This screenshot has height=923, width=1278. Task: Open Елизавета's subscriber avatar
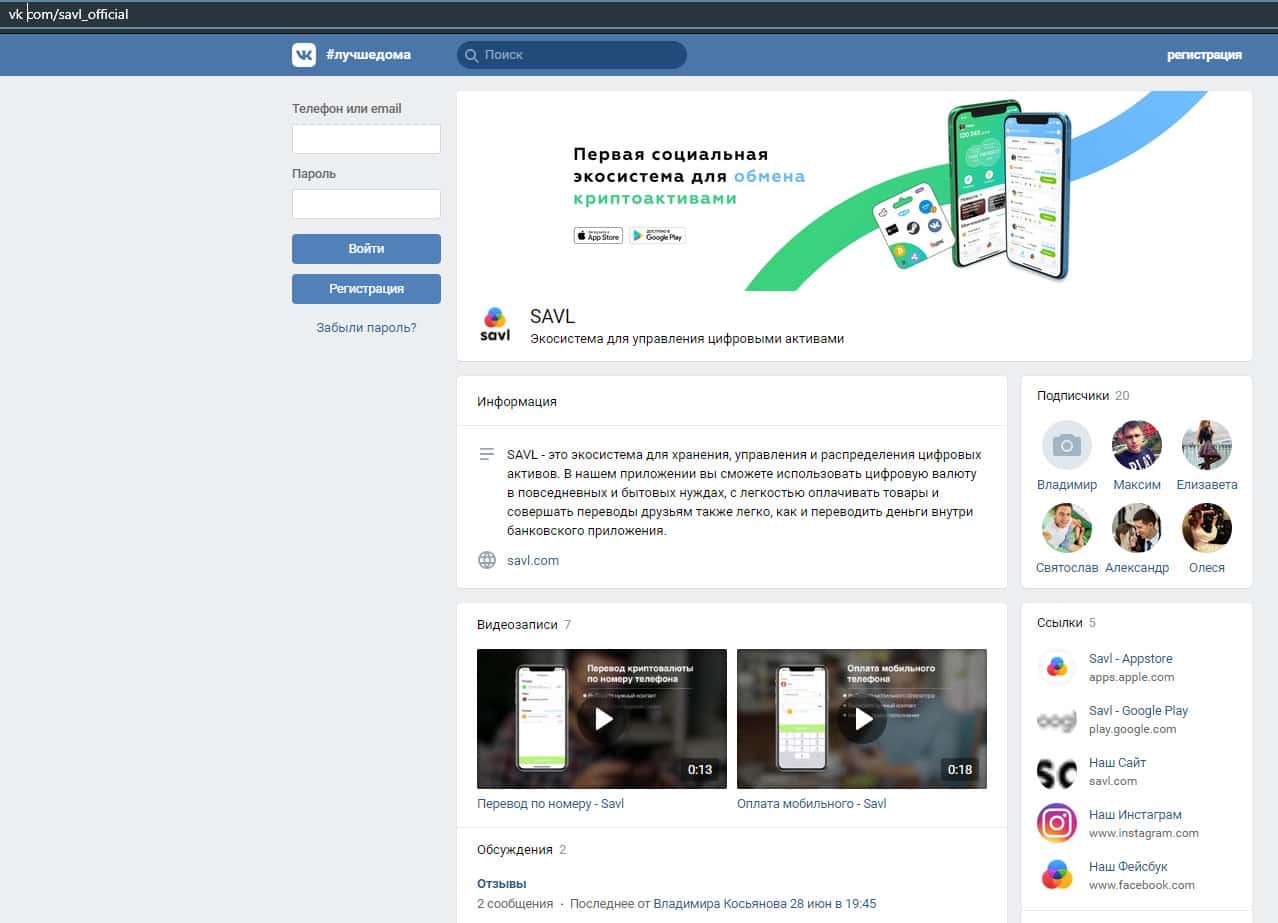click(1207, 445)
